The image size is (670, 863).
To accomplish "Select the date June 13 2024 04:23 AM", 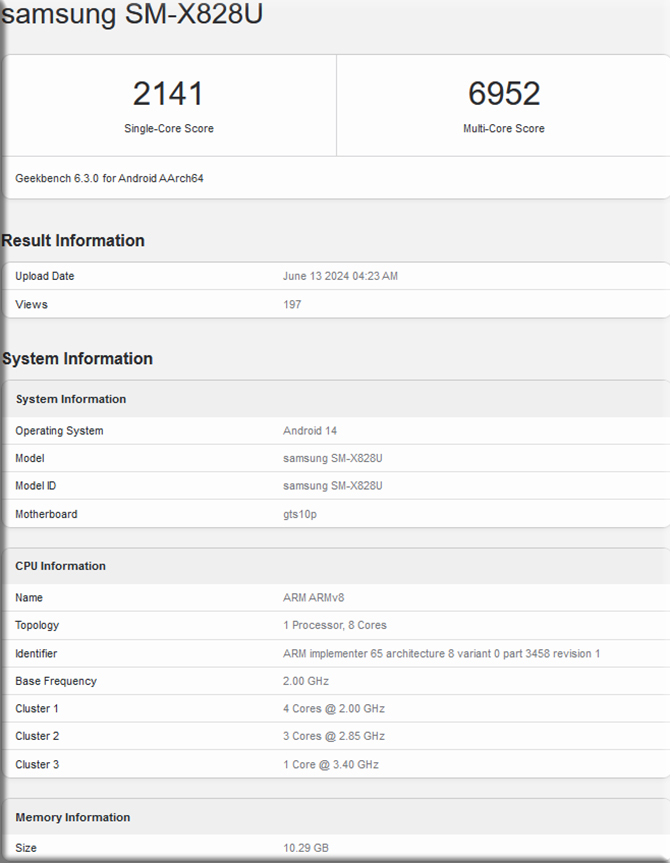I will [340, 276].
